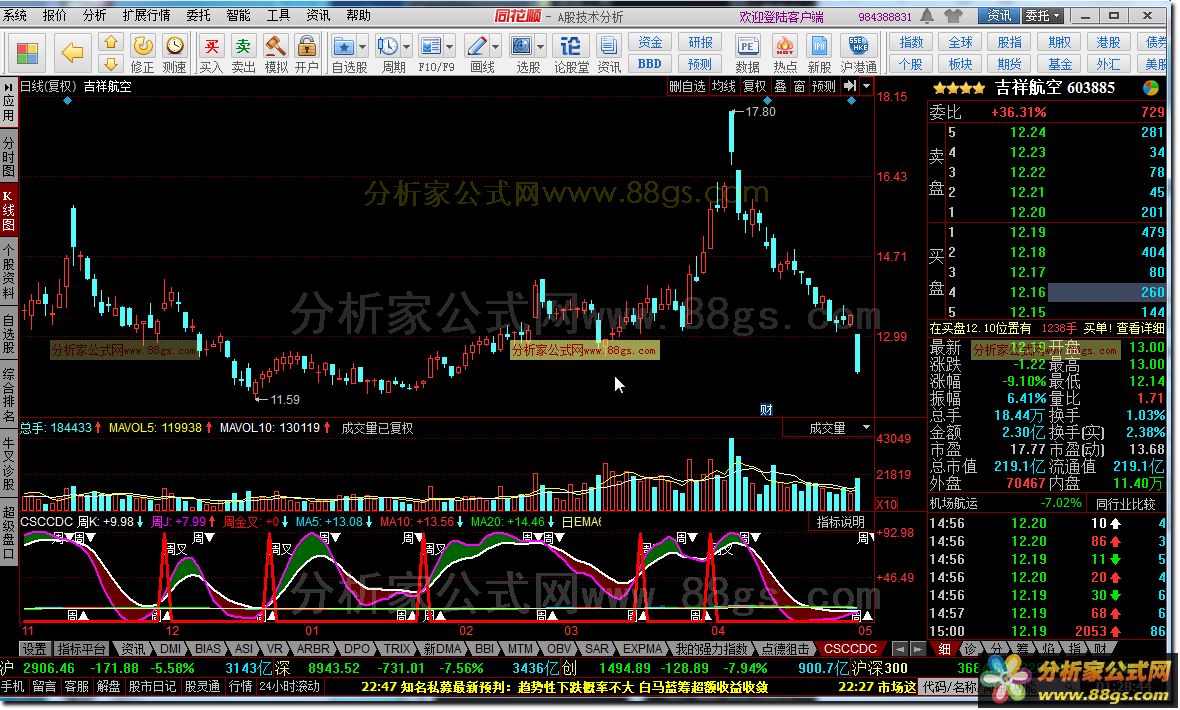This screenshot has height=710, width=1180.
Task: Click the 修正 refresh icon
Action: click(x=142, y=47)
